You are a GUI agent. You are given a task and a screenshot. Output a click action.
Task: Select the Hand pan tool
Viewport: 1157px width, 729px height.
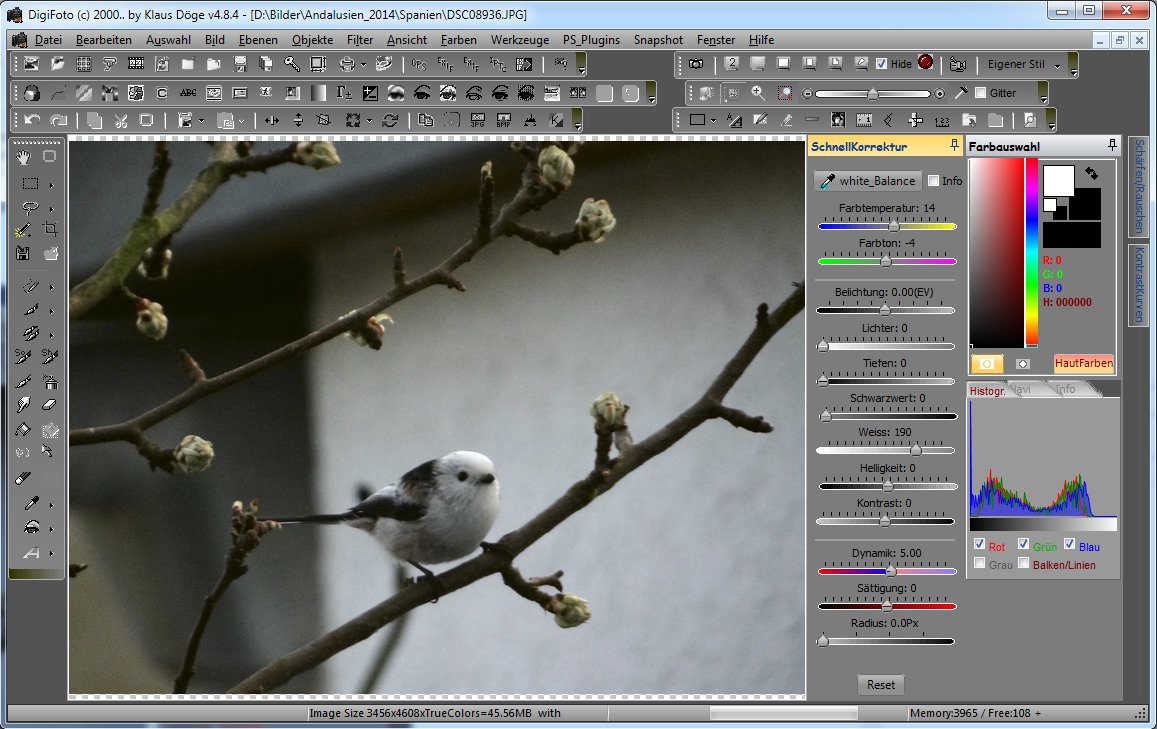[23, 156]
